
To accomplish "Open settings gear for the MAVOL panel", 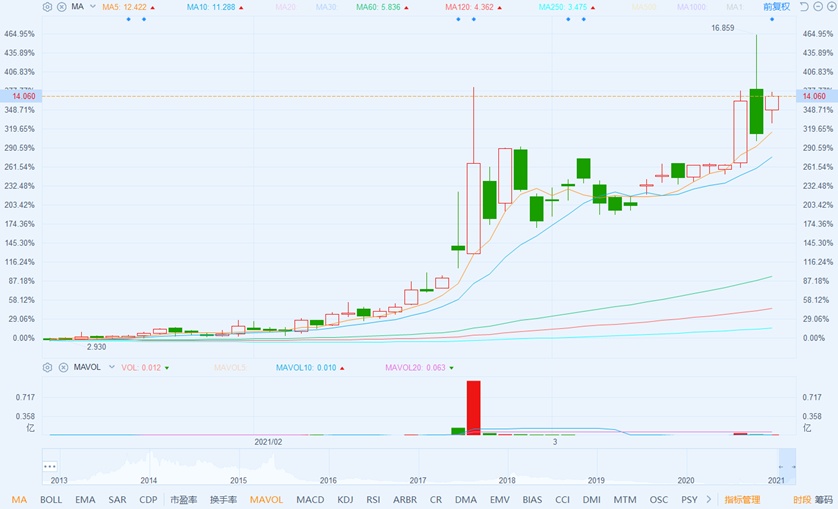I will [48, 367].
